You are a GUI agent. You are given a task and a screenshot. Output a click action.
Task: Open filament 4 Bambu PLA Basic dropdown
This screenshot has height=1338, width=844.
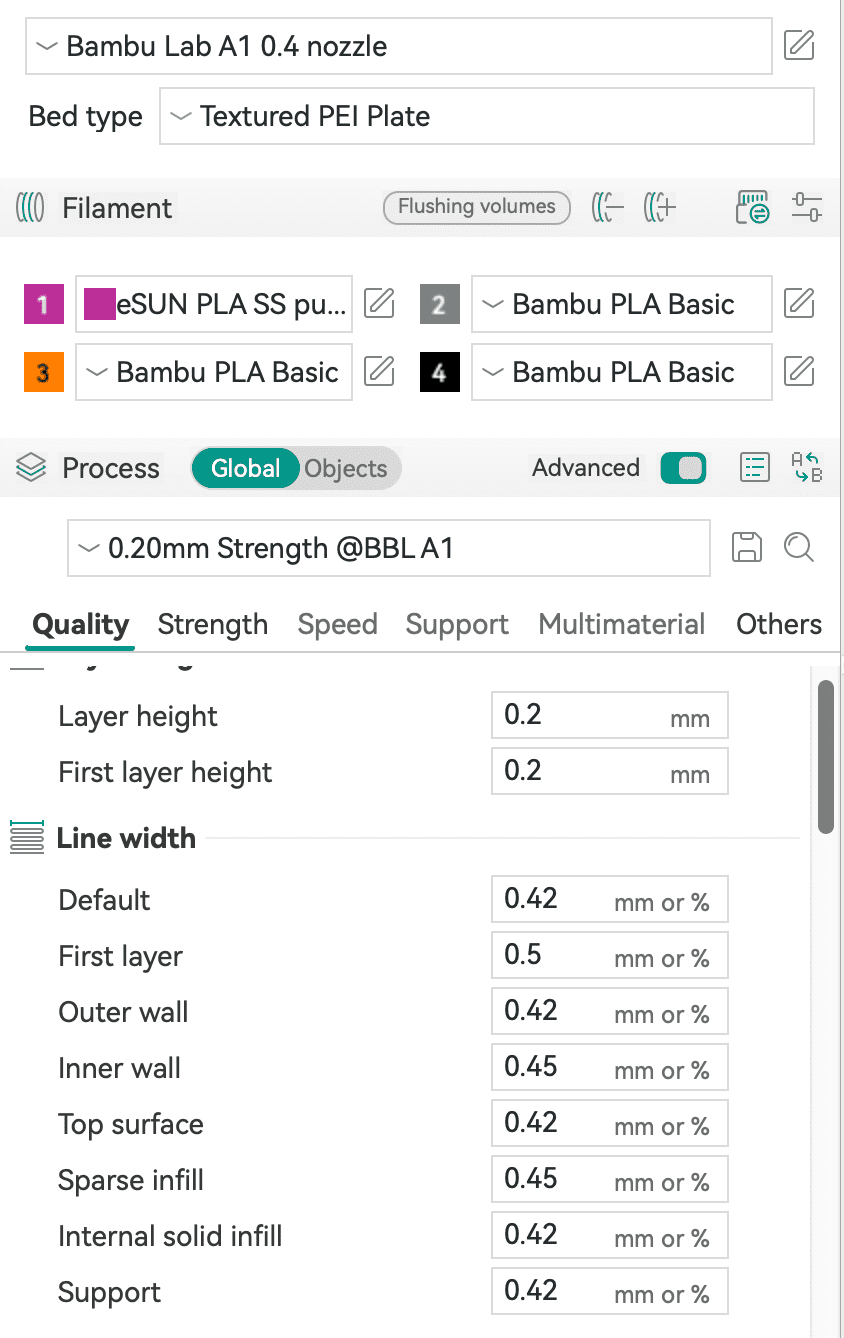point(621,372)
